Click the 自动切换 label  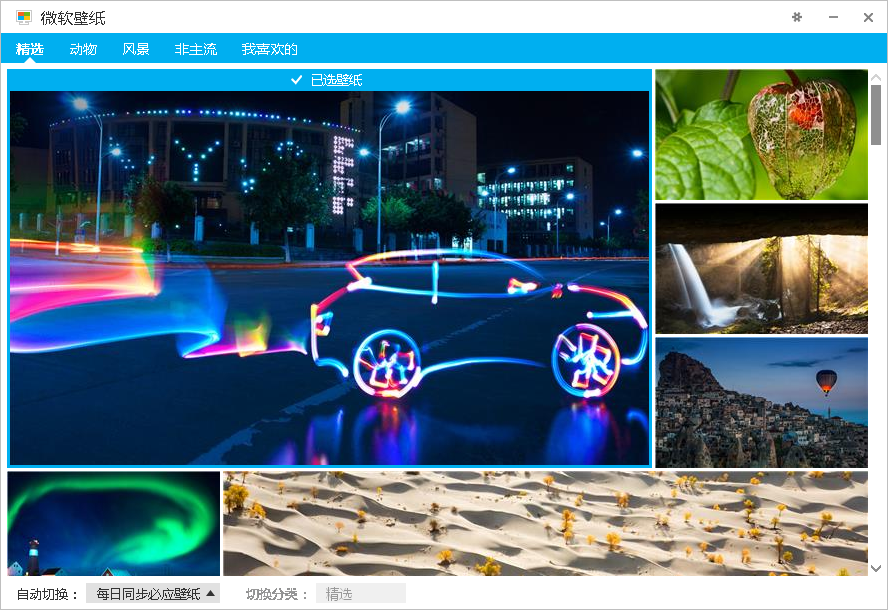click(46, 594)
